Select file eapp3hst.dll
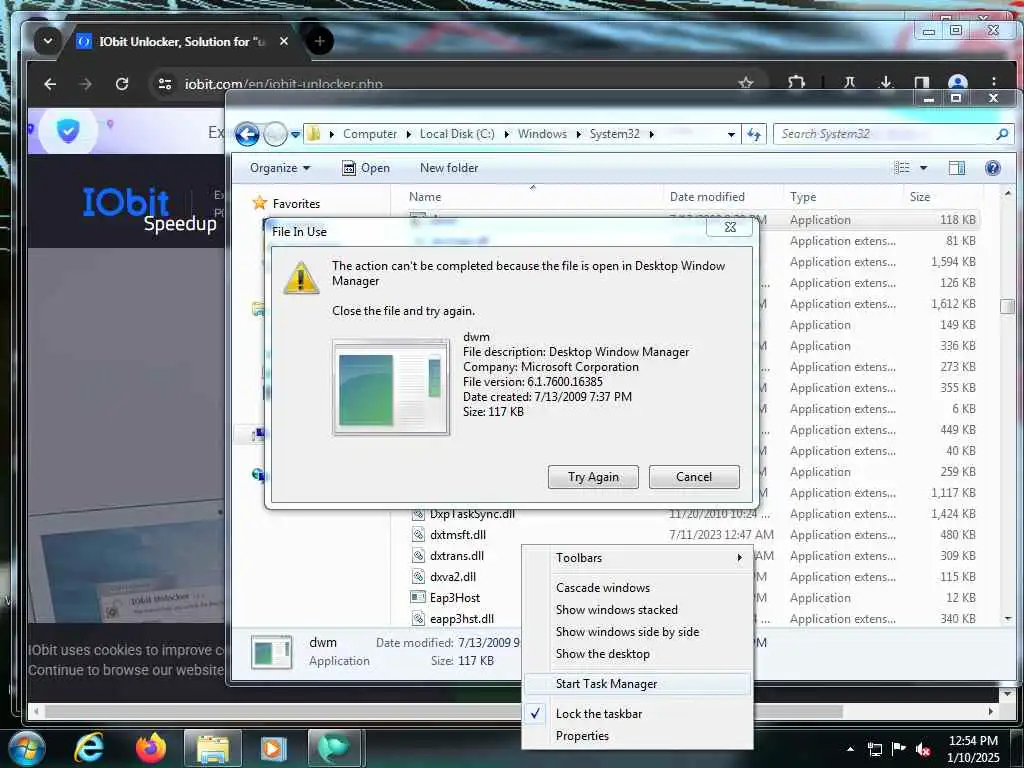Screen dimensions: 1024x768 462,618
